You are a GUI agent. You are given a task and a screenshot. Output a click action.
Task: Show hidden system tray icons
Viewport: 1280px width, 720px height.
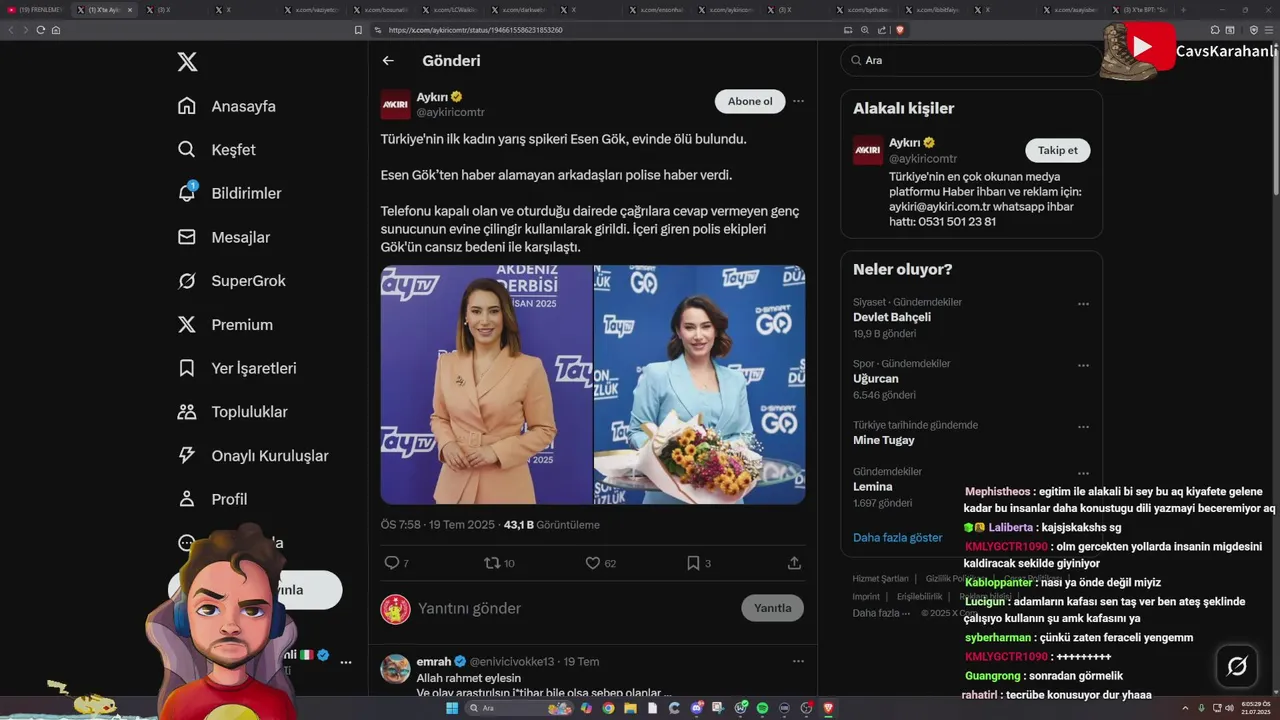coord(1186,708)
